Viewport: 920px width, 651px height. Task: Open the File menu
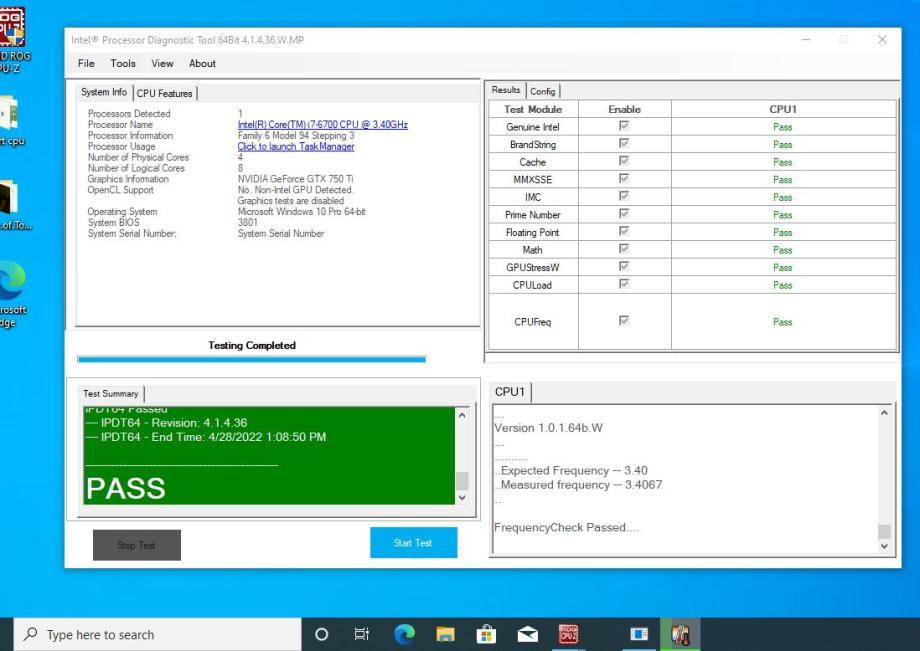point(87,63)
